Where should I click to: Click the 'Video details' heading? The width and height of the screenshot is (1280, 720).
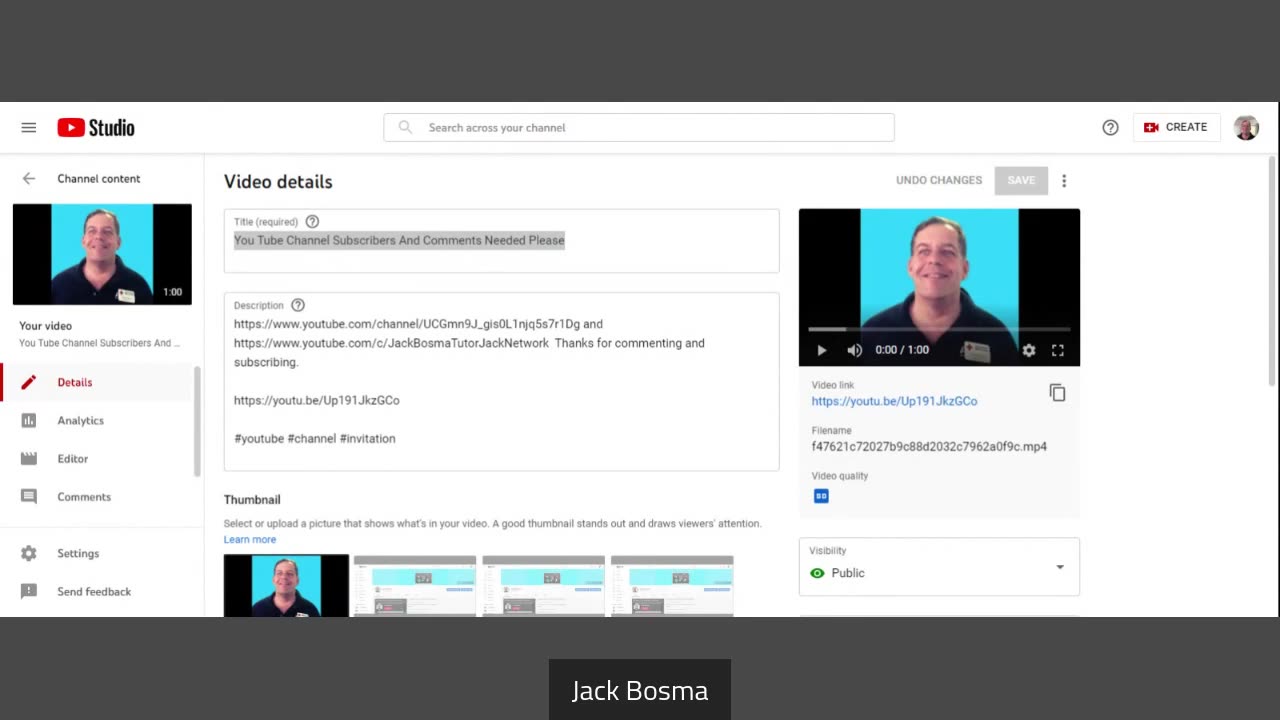(278, 182)
